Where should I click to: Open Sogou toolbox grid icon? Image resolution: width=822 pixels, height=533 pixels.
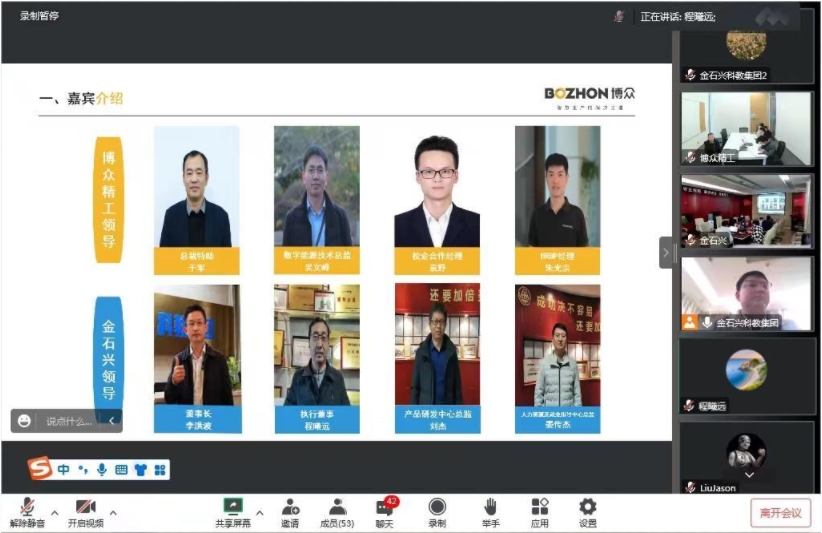point(160,469)
